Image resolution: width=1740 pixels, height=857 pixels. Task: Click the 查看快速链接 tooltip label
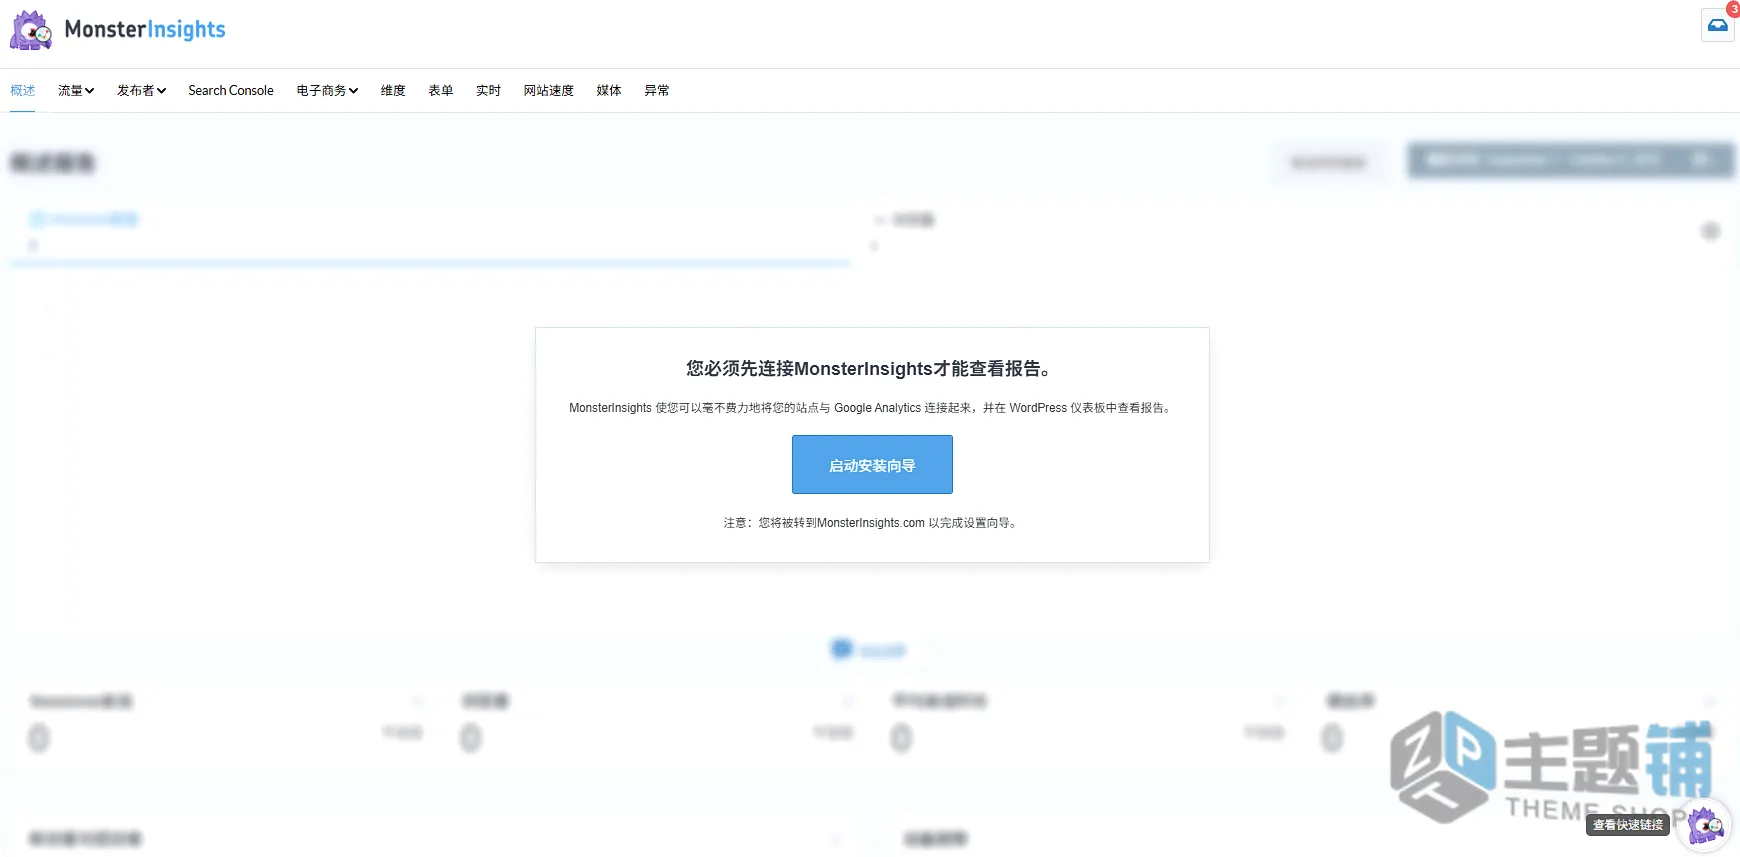[x=1628, y=825]
